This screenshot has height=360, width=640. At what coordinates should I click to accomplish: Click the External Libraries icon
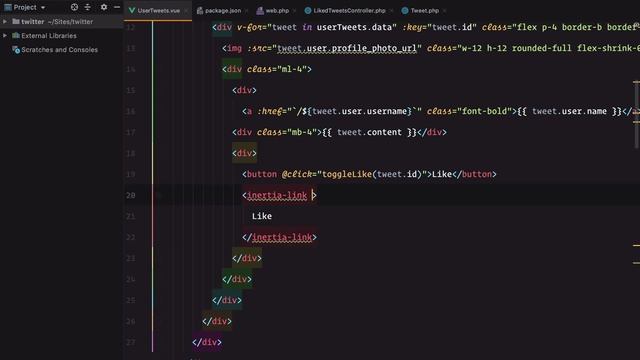[16, 36]
